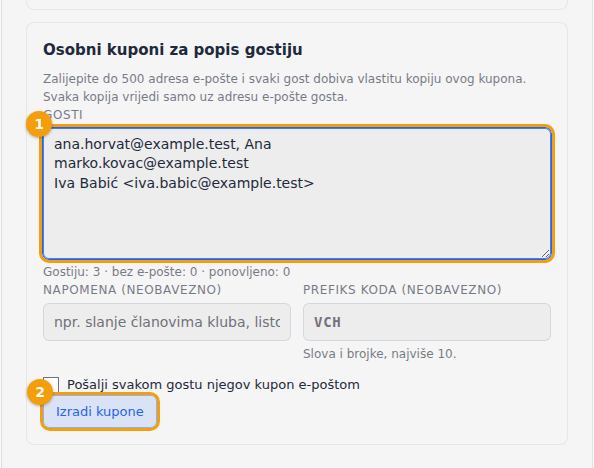Screen dimensions: 594x468
Task: Click the Izradi kupone button
Action: pos(100,412)
